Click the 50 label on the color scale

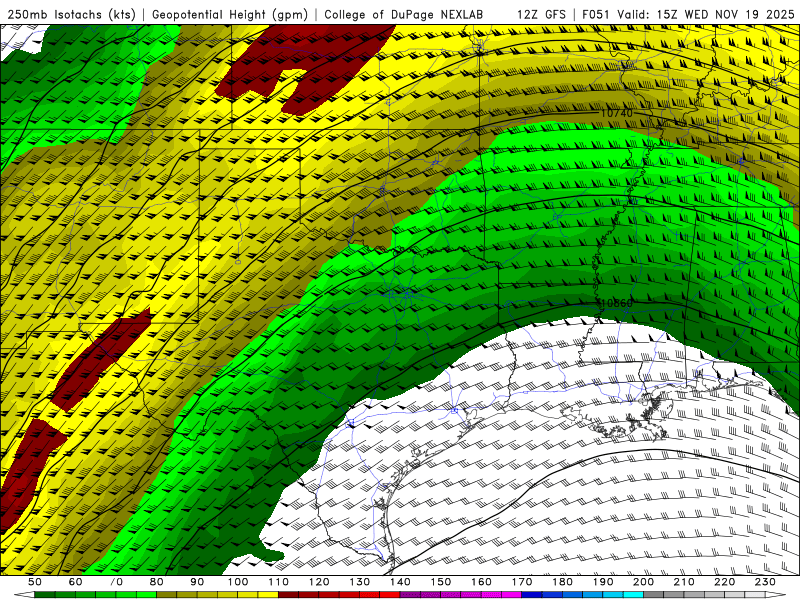click(35, 582)
